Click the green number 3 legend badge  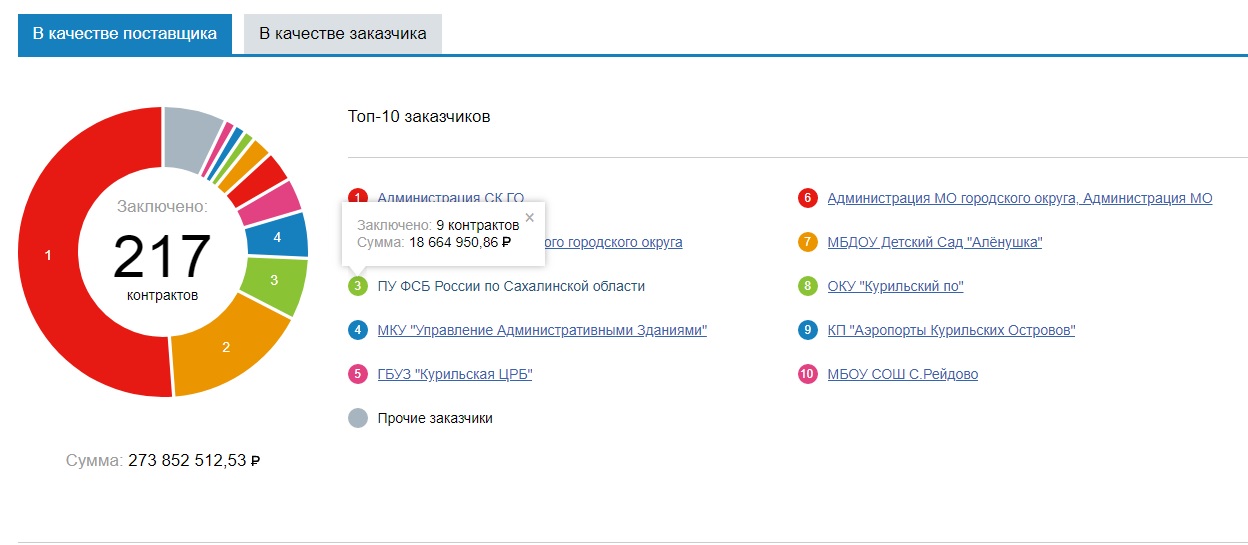point(358,286)
